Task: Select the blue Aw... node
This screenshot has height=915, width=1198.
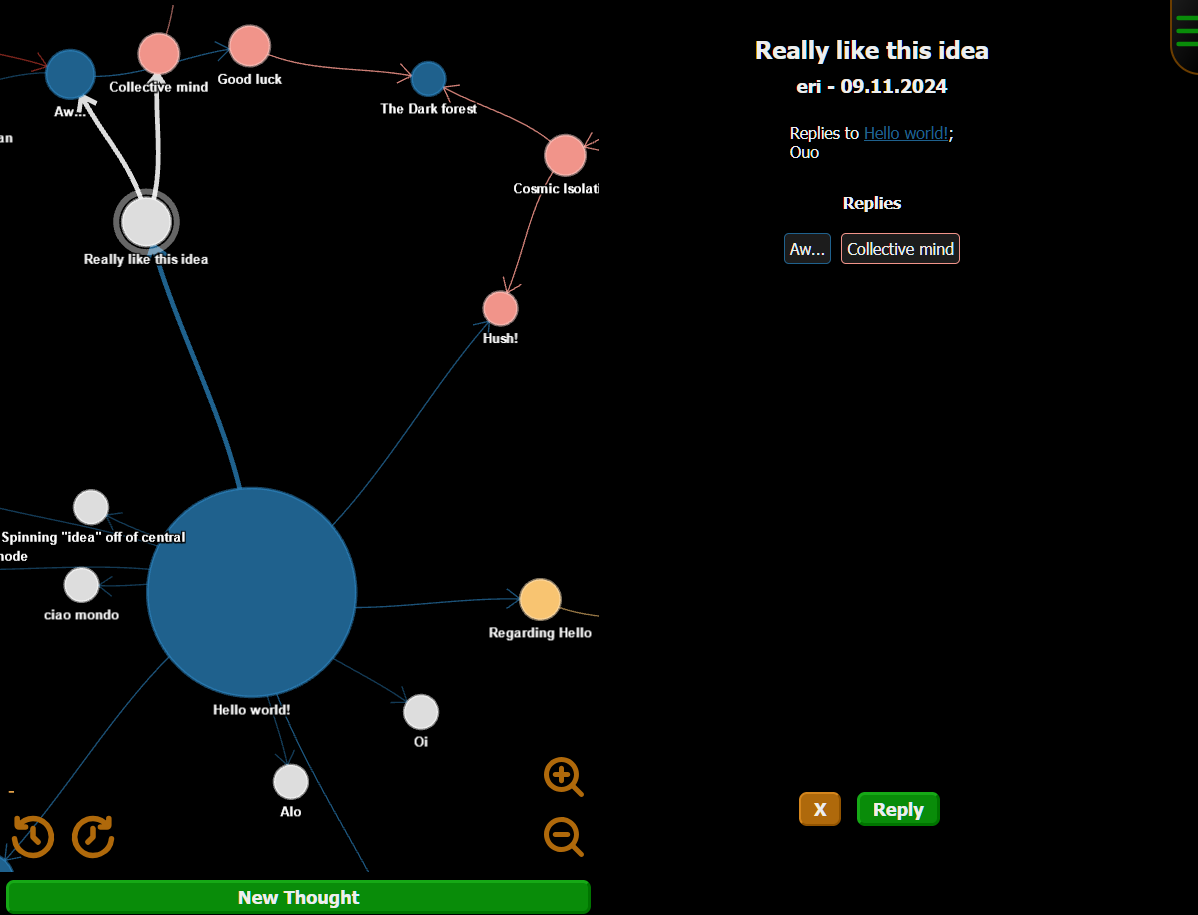Action: pyautogui.click(x=70, y=74)
